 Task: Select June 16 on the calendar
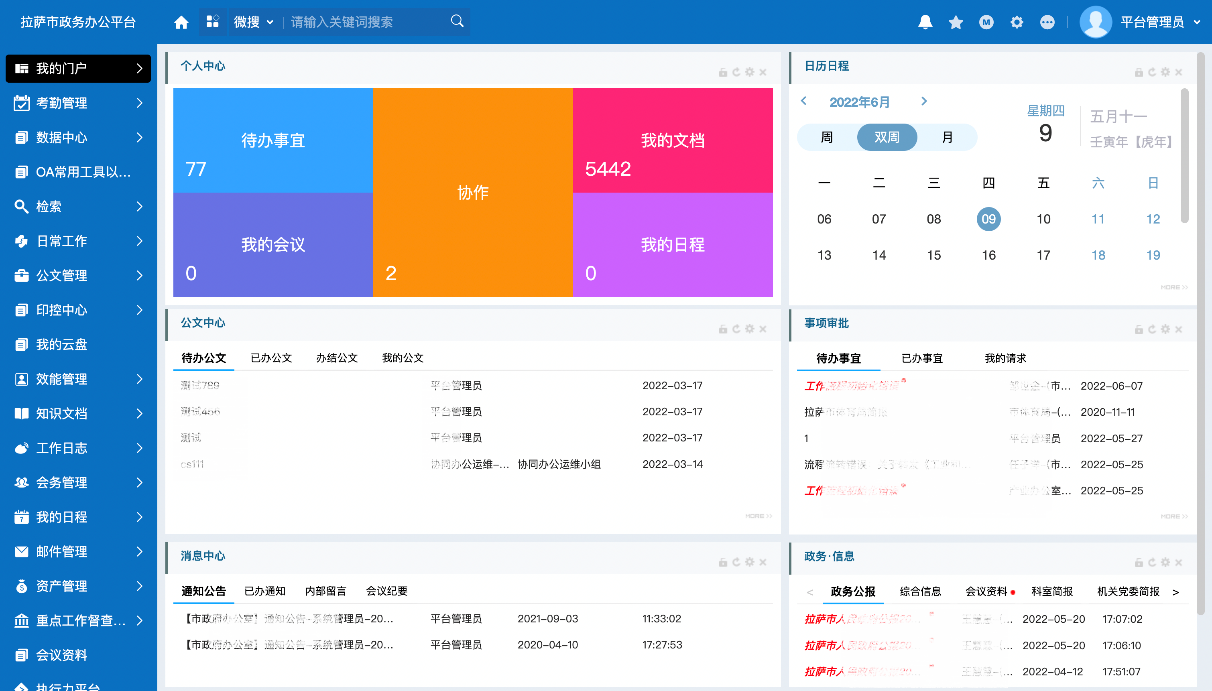988,255
